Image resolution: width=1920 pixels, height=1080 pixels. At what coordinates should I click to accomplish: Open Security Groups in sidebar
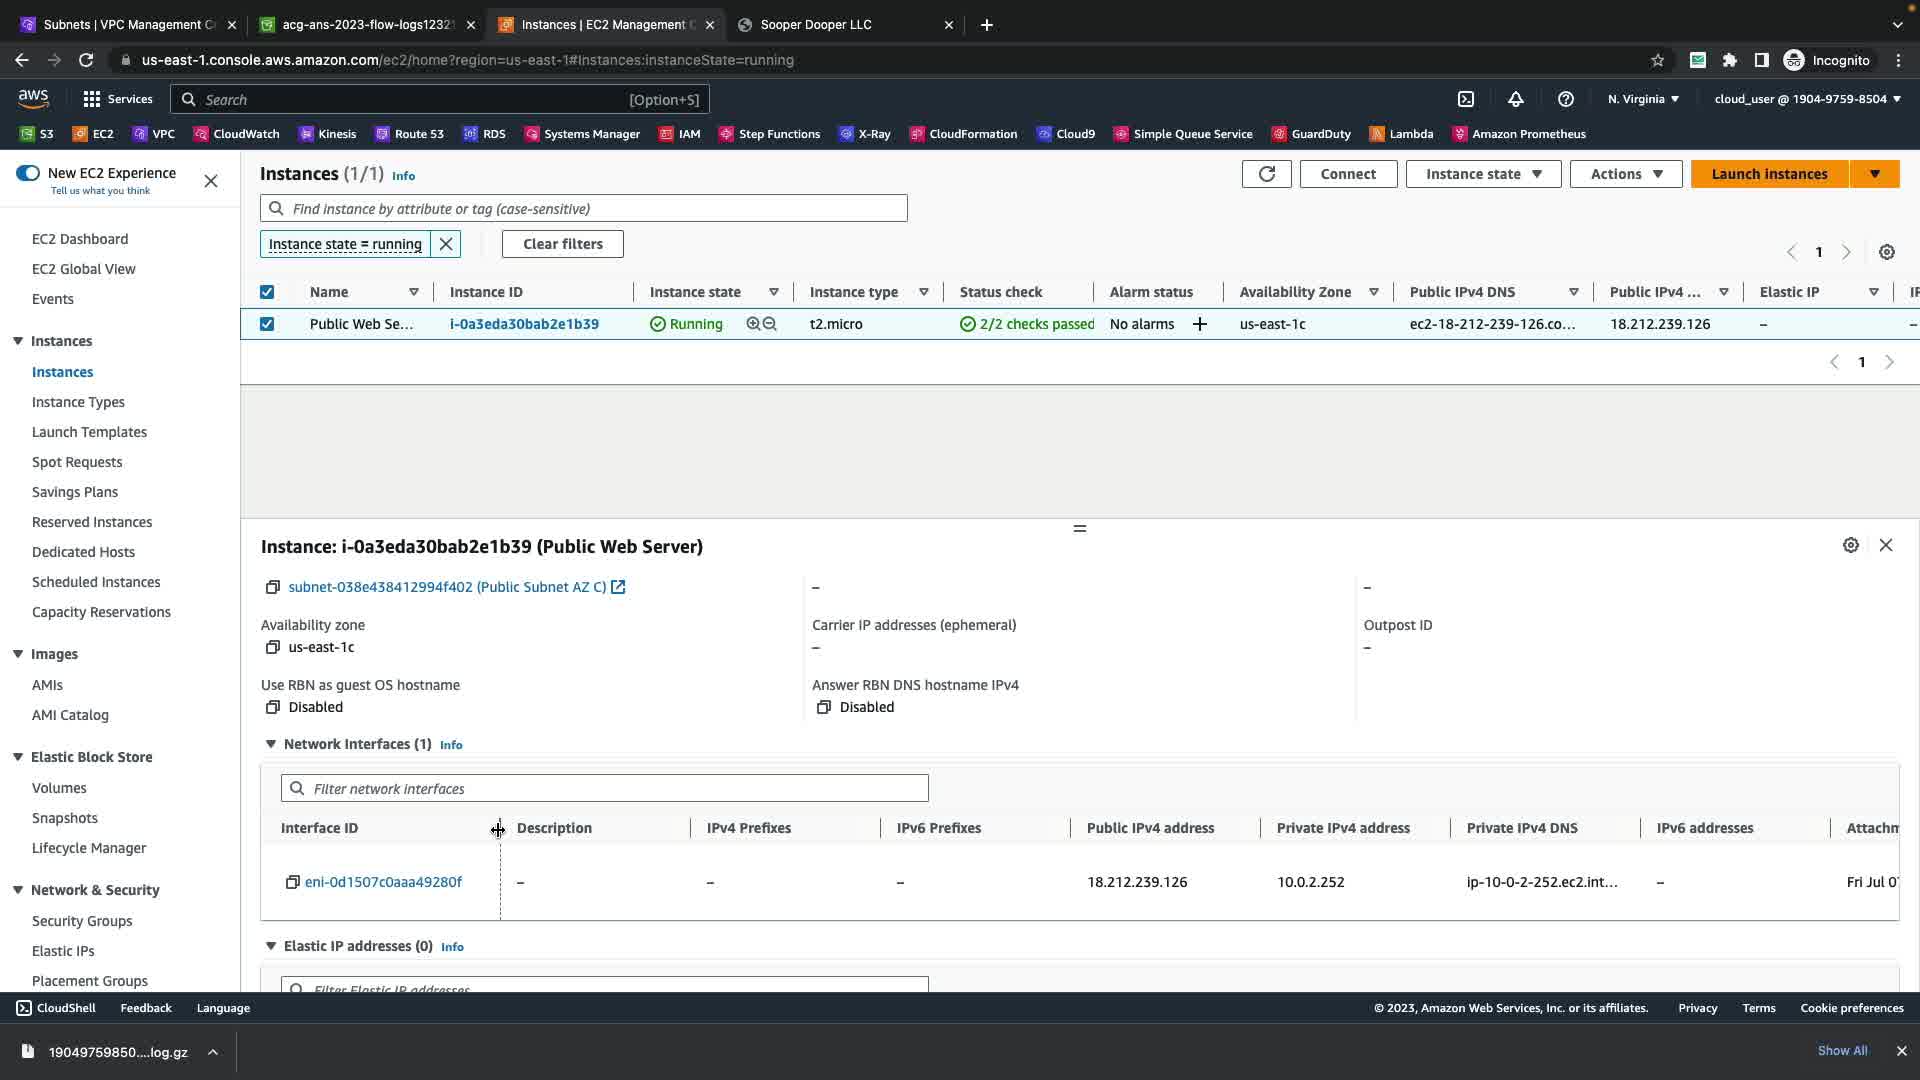pyautogui.click(x=82, y=921)
